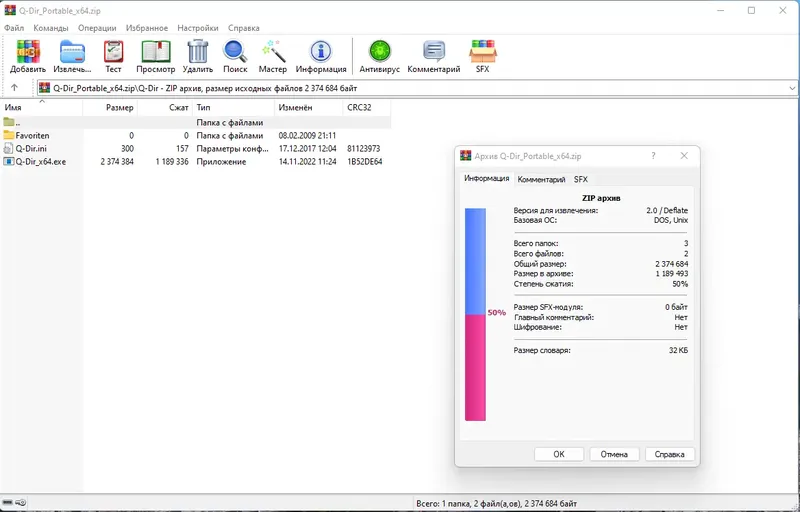Click the Справка button in dialog
Image resolution: width=800 pixels, height=512 pixels.
point(669,454)
